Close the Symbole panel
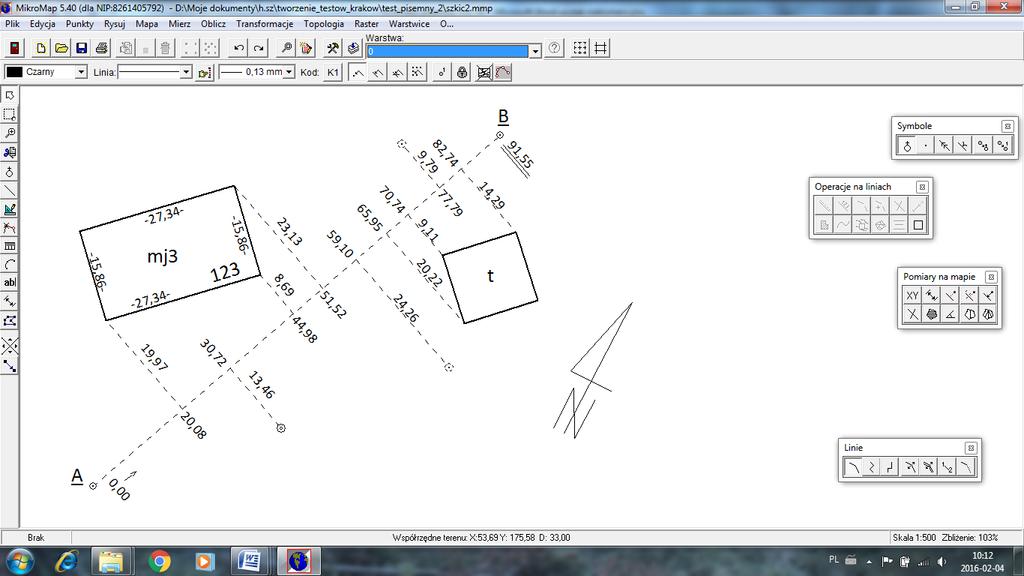1024x576 pixels. [x=1007, y=126]
